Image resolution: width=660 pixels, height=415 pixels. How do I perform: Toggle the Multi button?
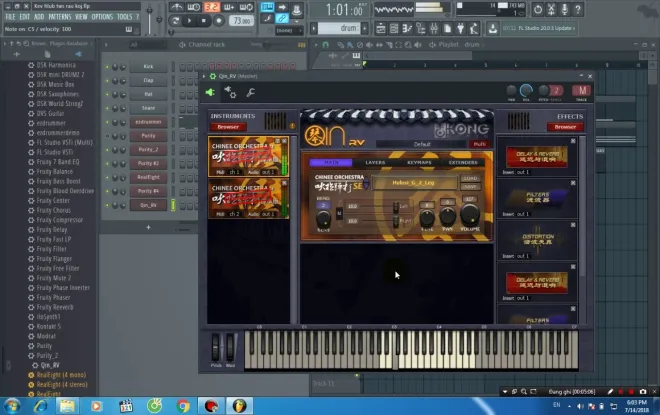(479, 144)
